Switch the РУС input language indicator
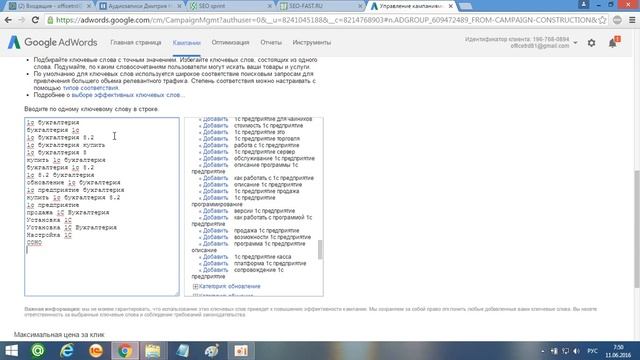This screenshot has height=360, width=640. [x=592, y=351]
